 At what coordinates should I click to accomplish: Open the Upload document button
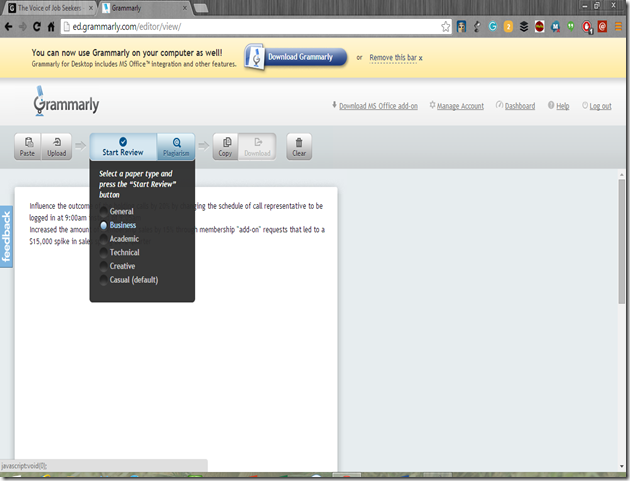pos(57,147)
